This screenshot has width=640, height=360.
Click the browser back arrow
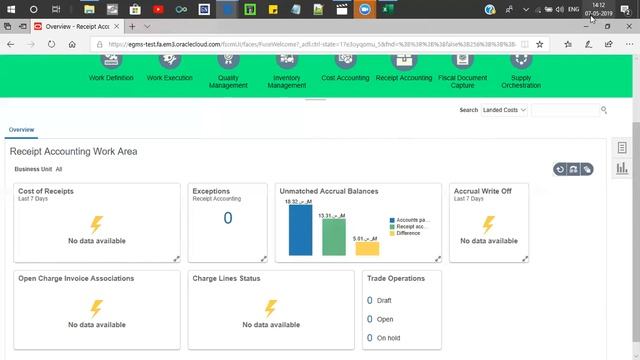[x=11, y=44]
